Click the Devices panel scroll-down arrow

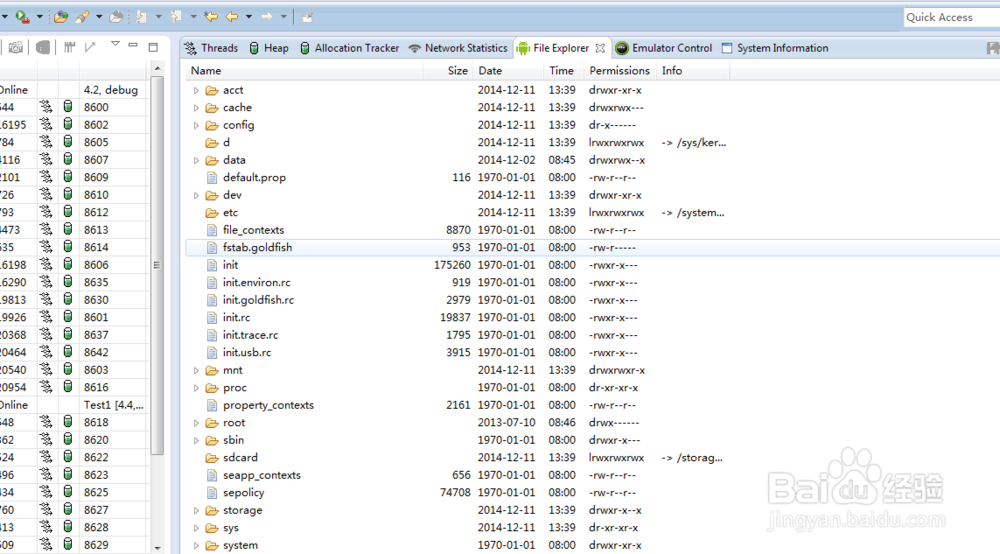point(158,548)
